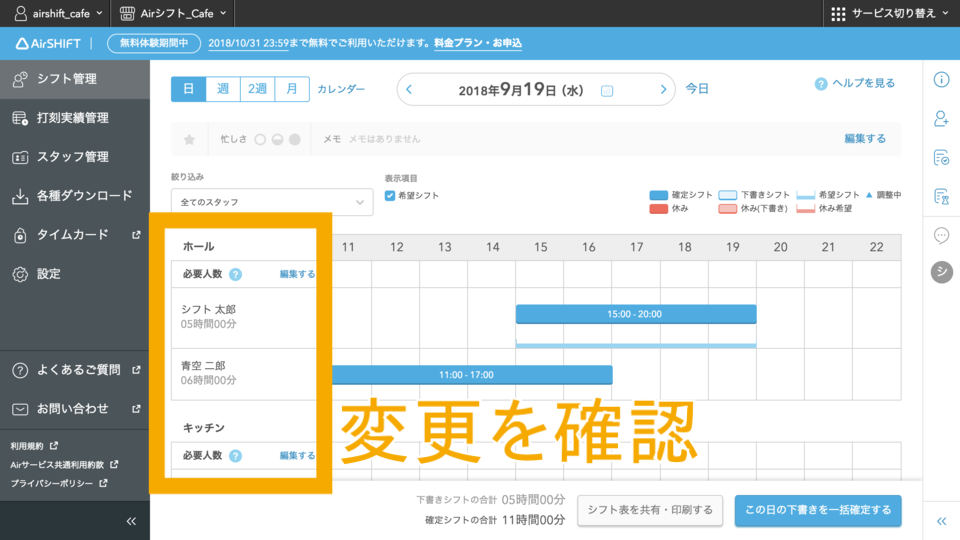The image size is (960, 540).
Task: Open chat bubble icon in right sidebar
Action: coord(941,235)
